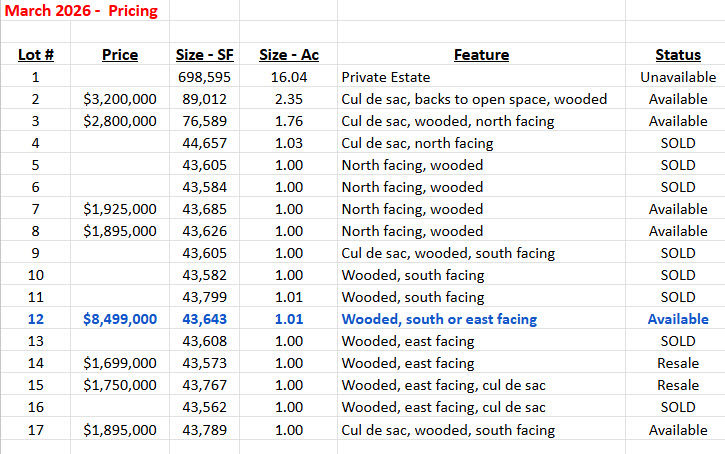Select the 698,595 square footage cell
Image resolution: width=725 pixels, height=454 pixels.
coord(206,77)
